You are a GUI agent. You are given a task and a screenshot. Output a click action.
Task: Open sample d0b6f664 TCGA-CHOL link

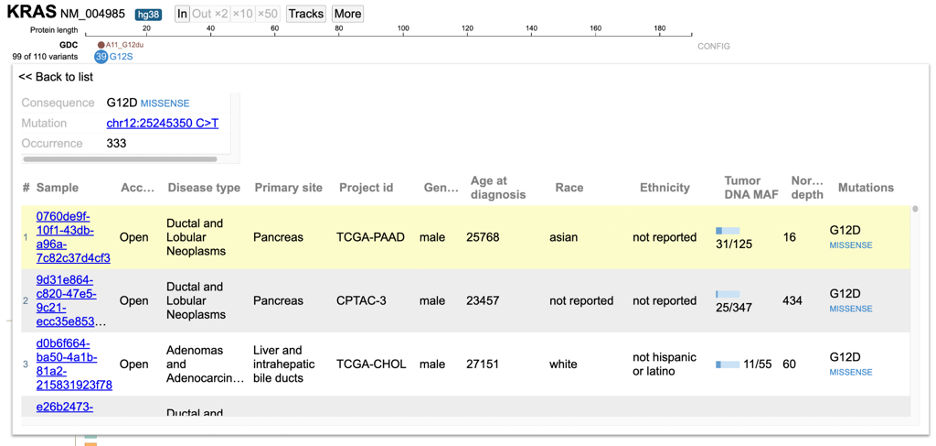(x=73, y=364)
